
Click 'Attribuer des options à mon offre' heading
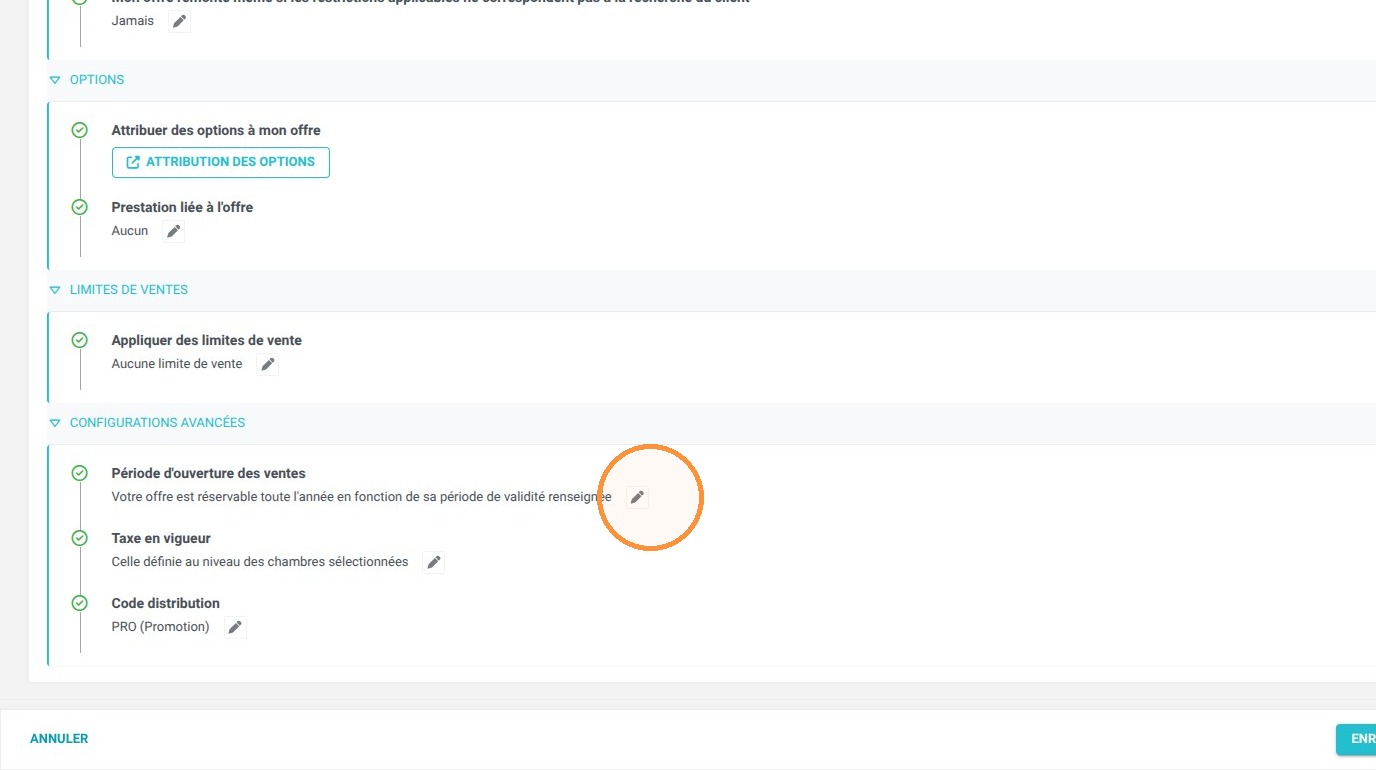point(216,130)
